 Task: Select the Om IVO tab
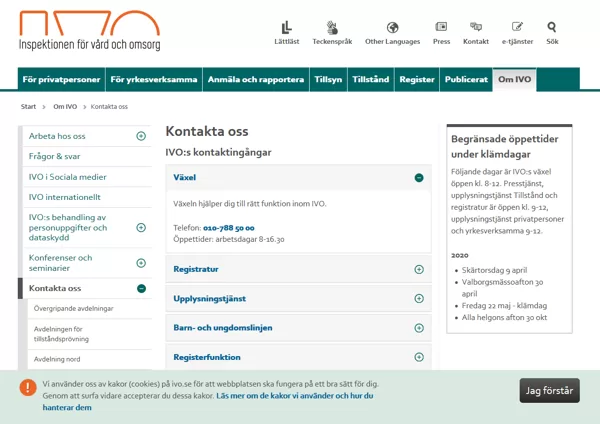tap(514, 80)
